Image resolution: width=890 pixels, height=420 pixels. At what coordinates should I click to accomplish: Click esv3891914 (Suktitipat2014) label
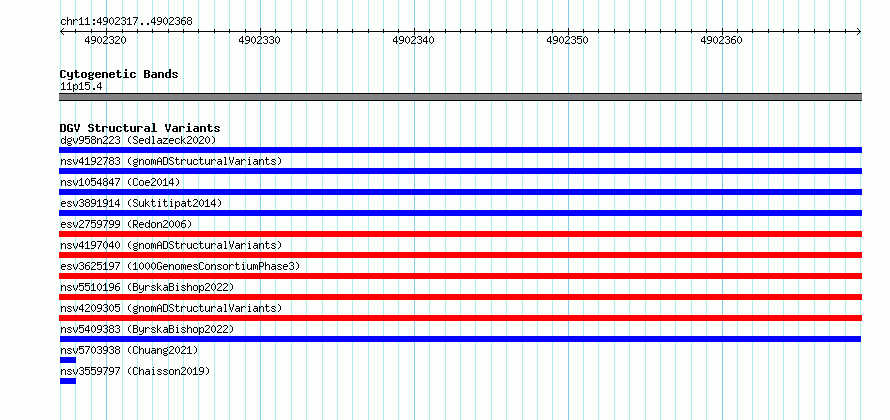point(141,203)
